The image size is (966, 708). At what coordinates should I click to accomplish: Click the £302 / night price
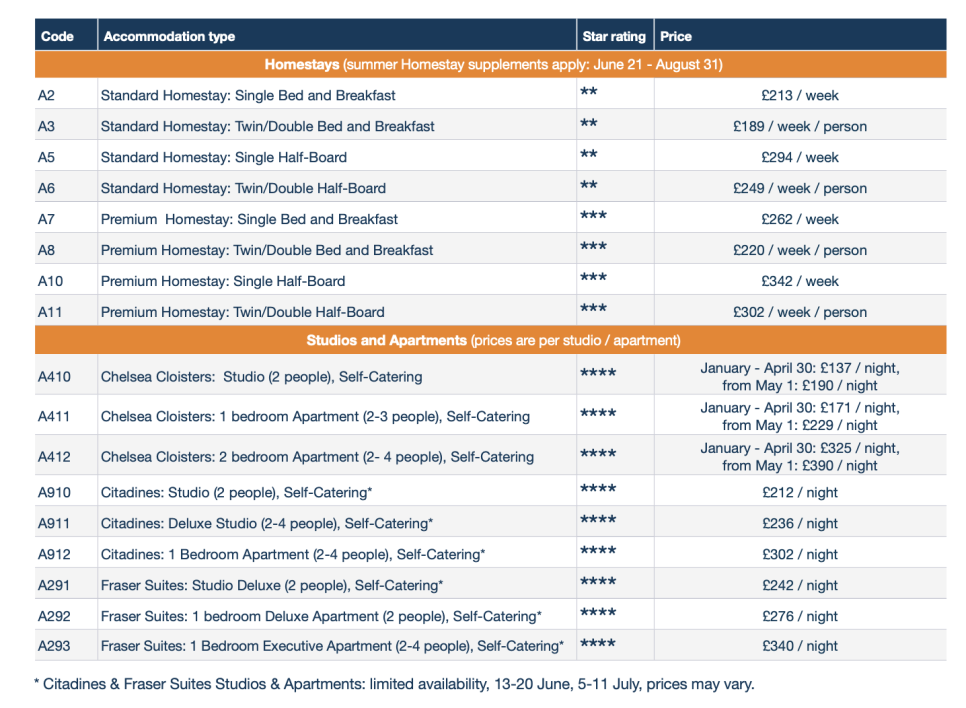(x=800, y=554)
